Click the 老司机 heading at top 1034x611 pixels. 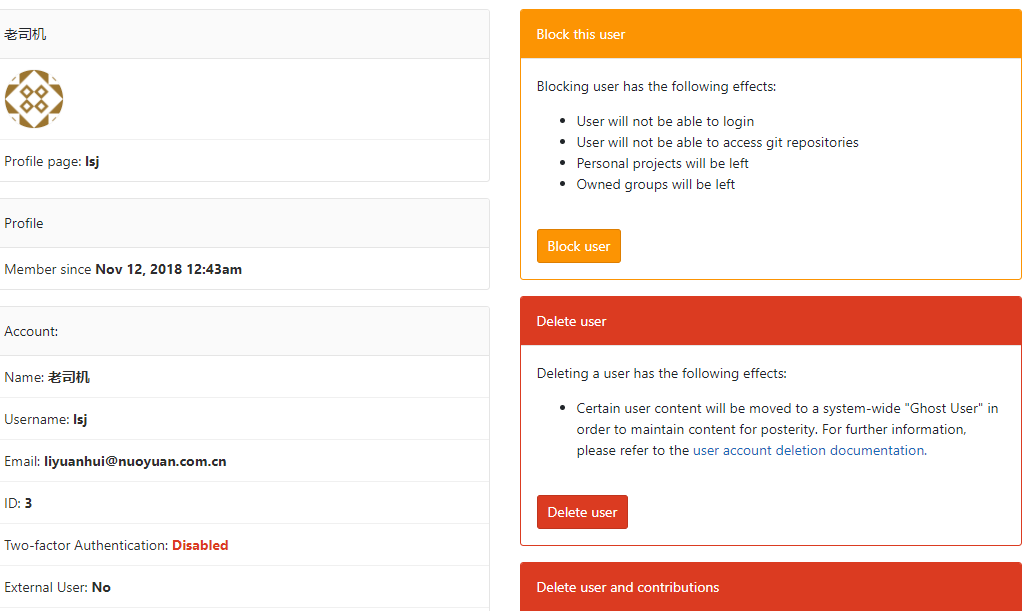[x=25, y=34]
